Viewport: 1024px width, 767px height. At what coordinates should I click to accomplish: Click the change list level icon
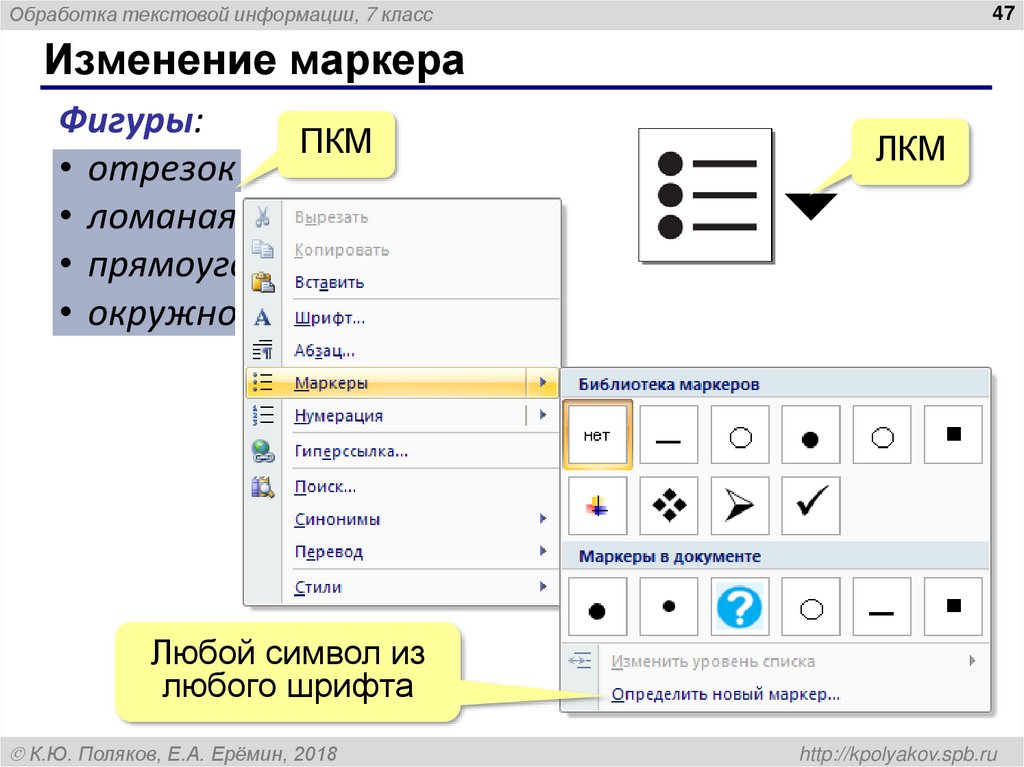click(579, 661)
